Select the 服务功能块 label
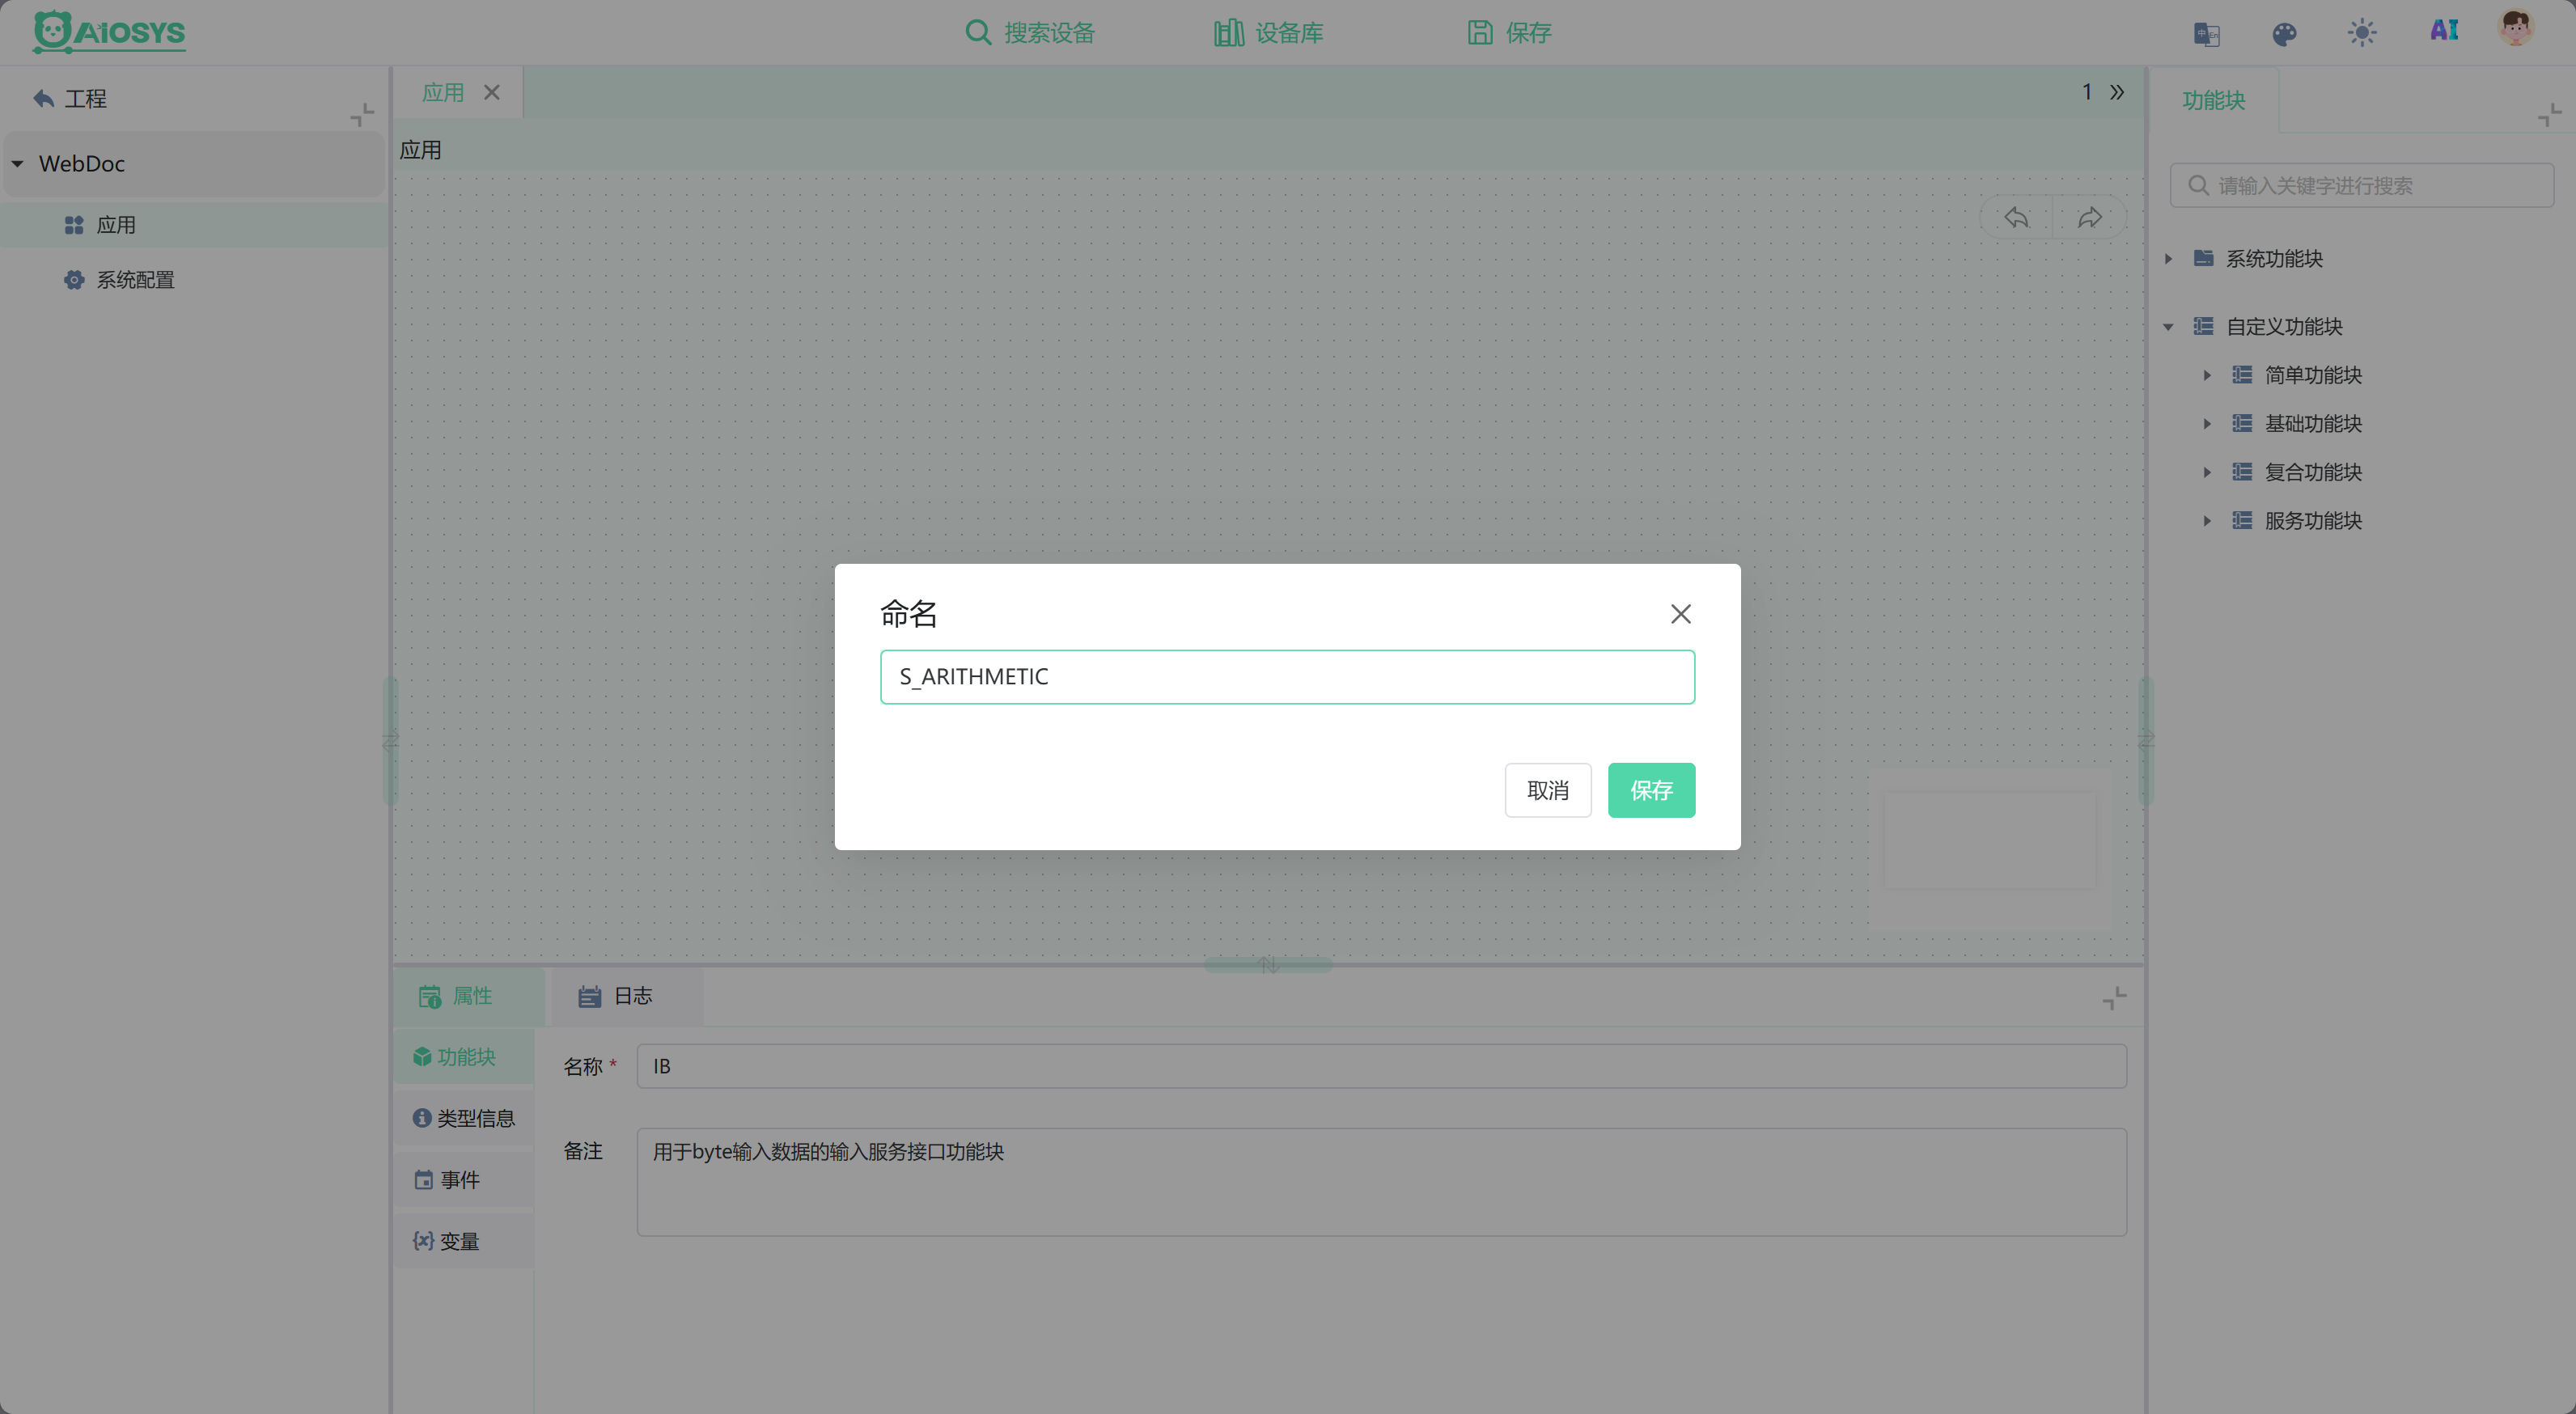This screenshot has height=1414, width=2576. point(2312,520)
